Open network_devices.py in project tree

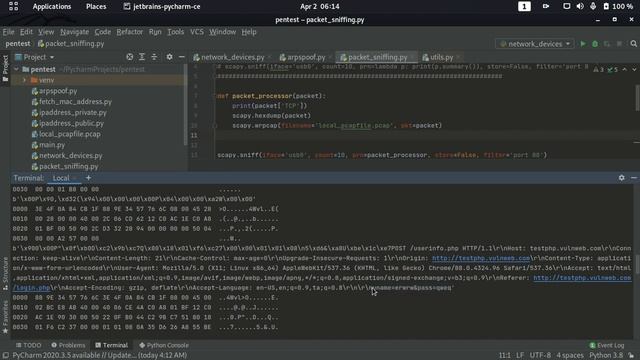[71, 156]
